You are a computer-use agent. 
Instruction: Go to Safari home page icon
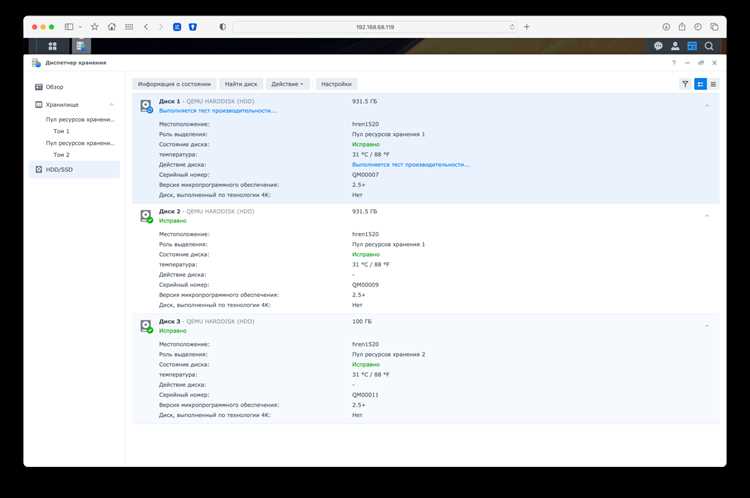pyautogui.click(x=112, y=27)
